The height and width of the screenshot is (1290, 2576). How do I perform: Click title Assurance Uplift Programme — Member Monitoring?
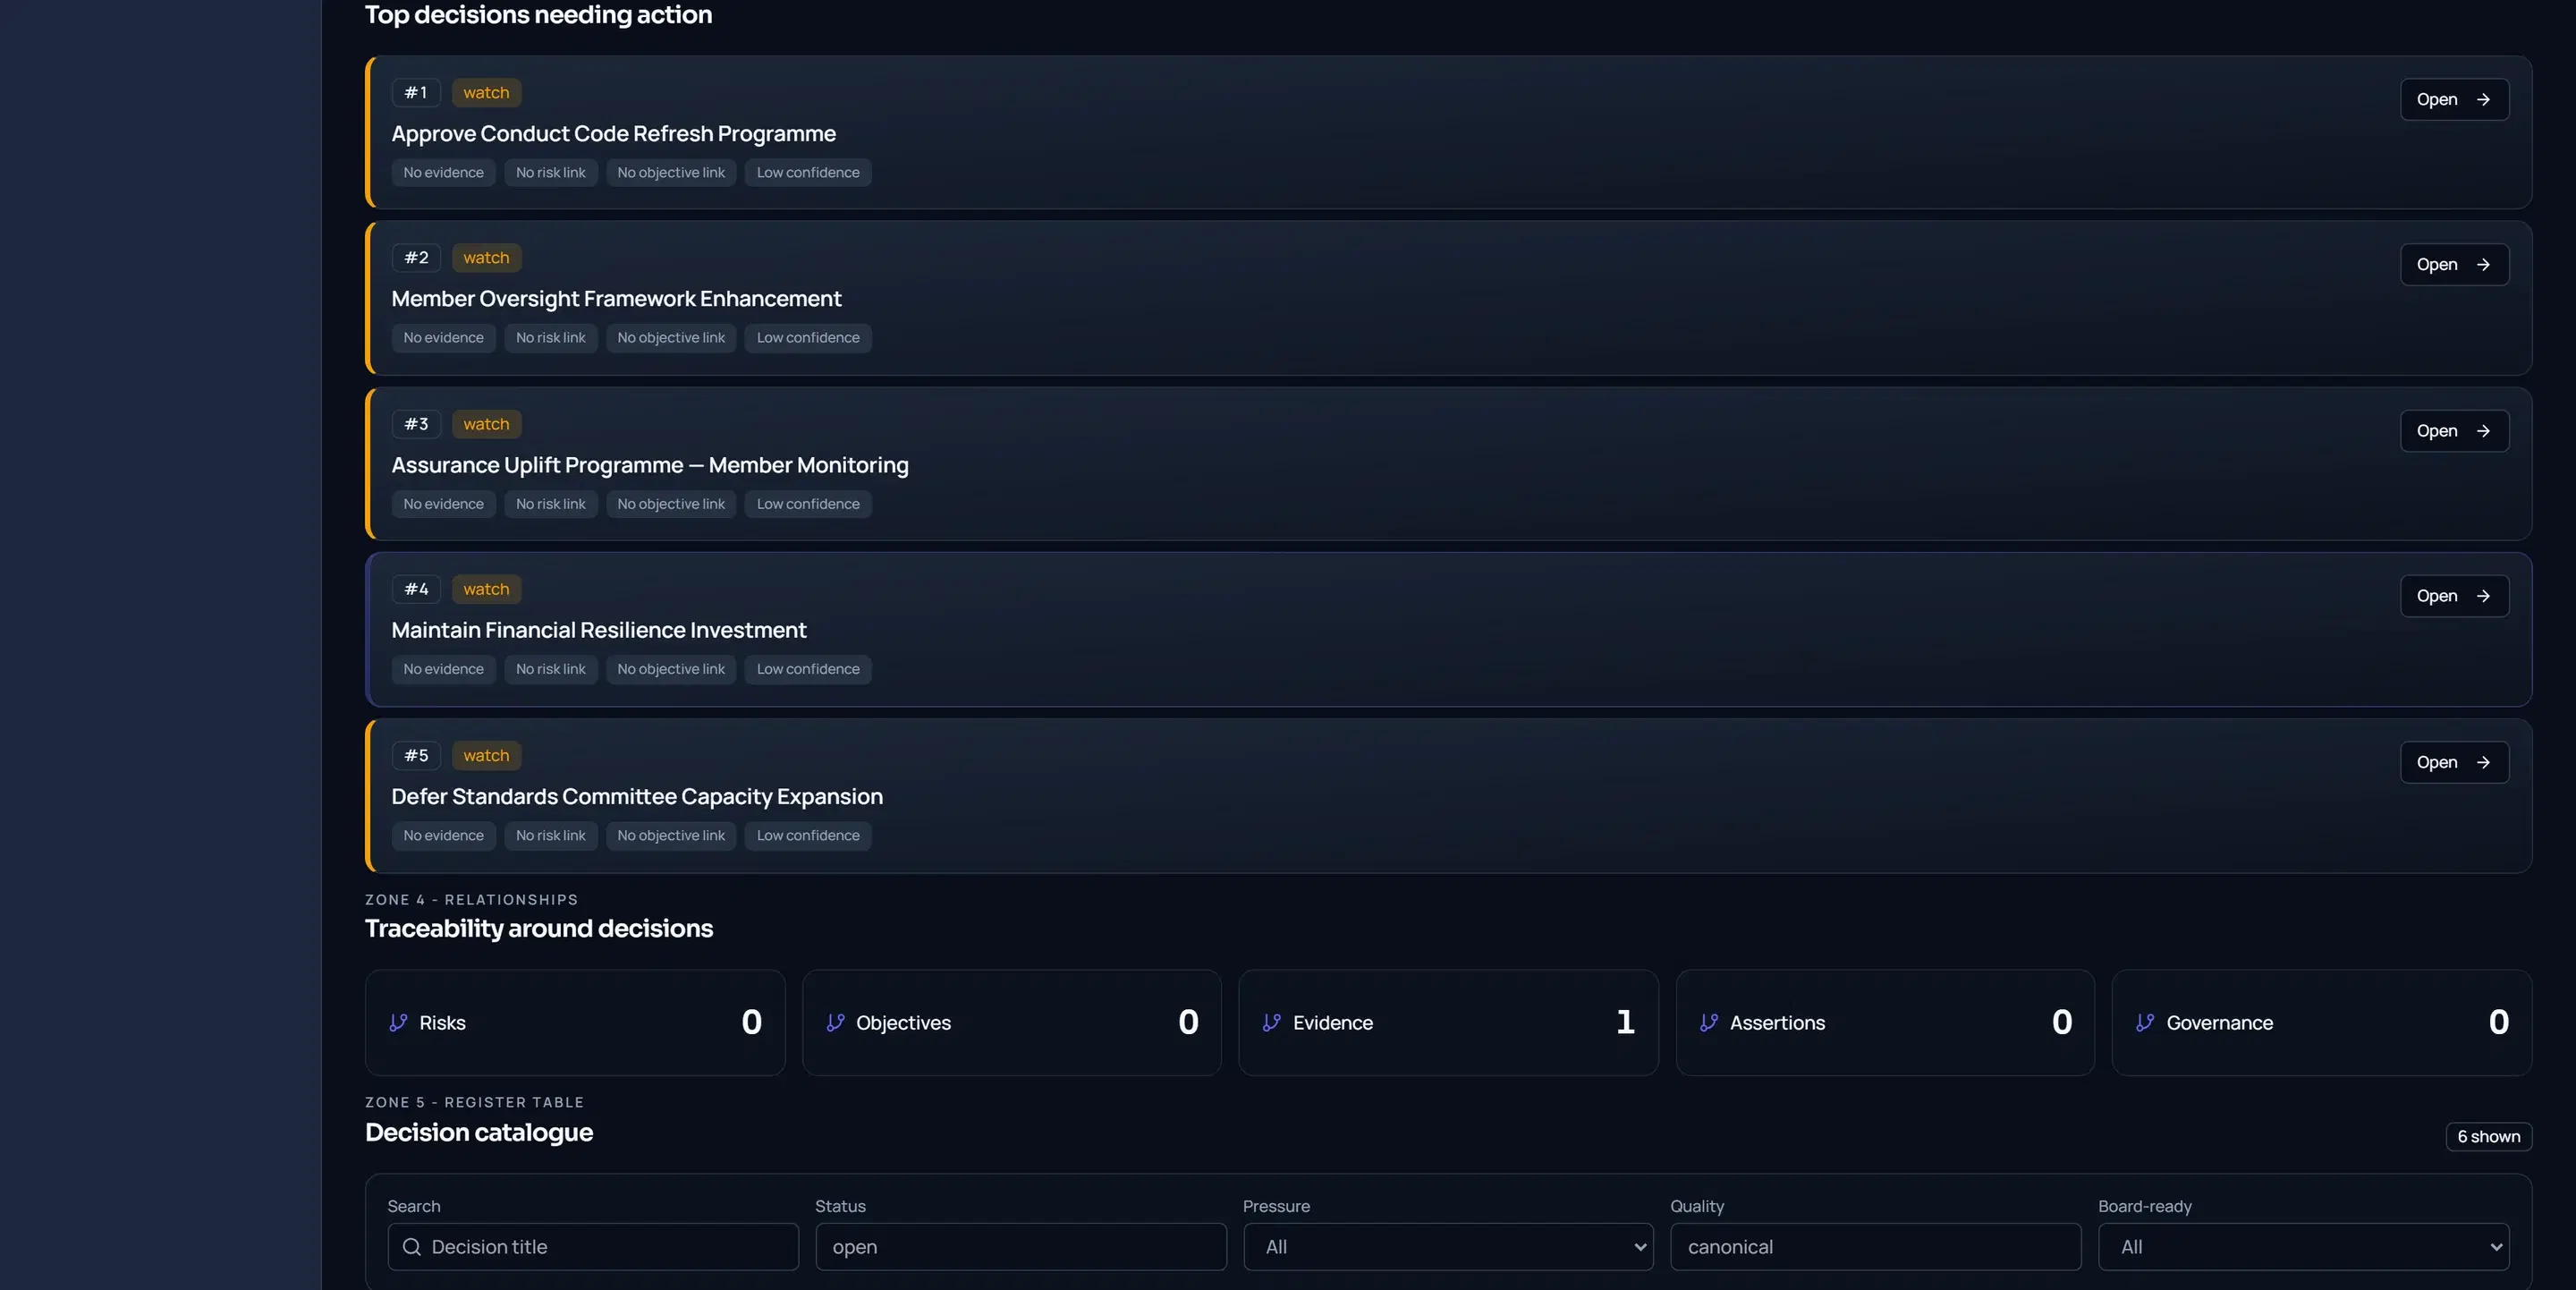coord(650,465)
